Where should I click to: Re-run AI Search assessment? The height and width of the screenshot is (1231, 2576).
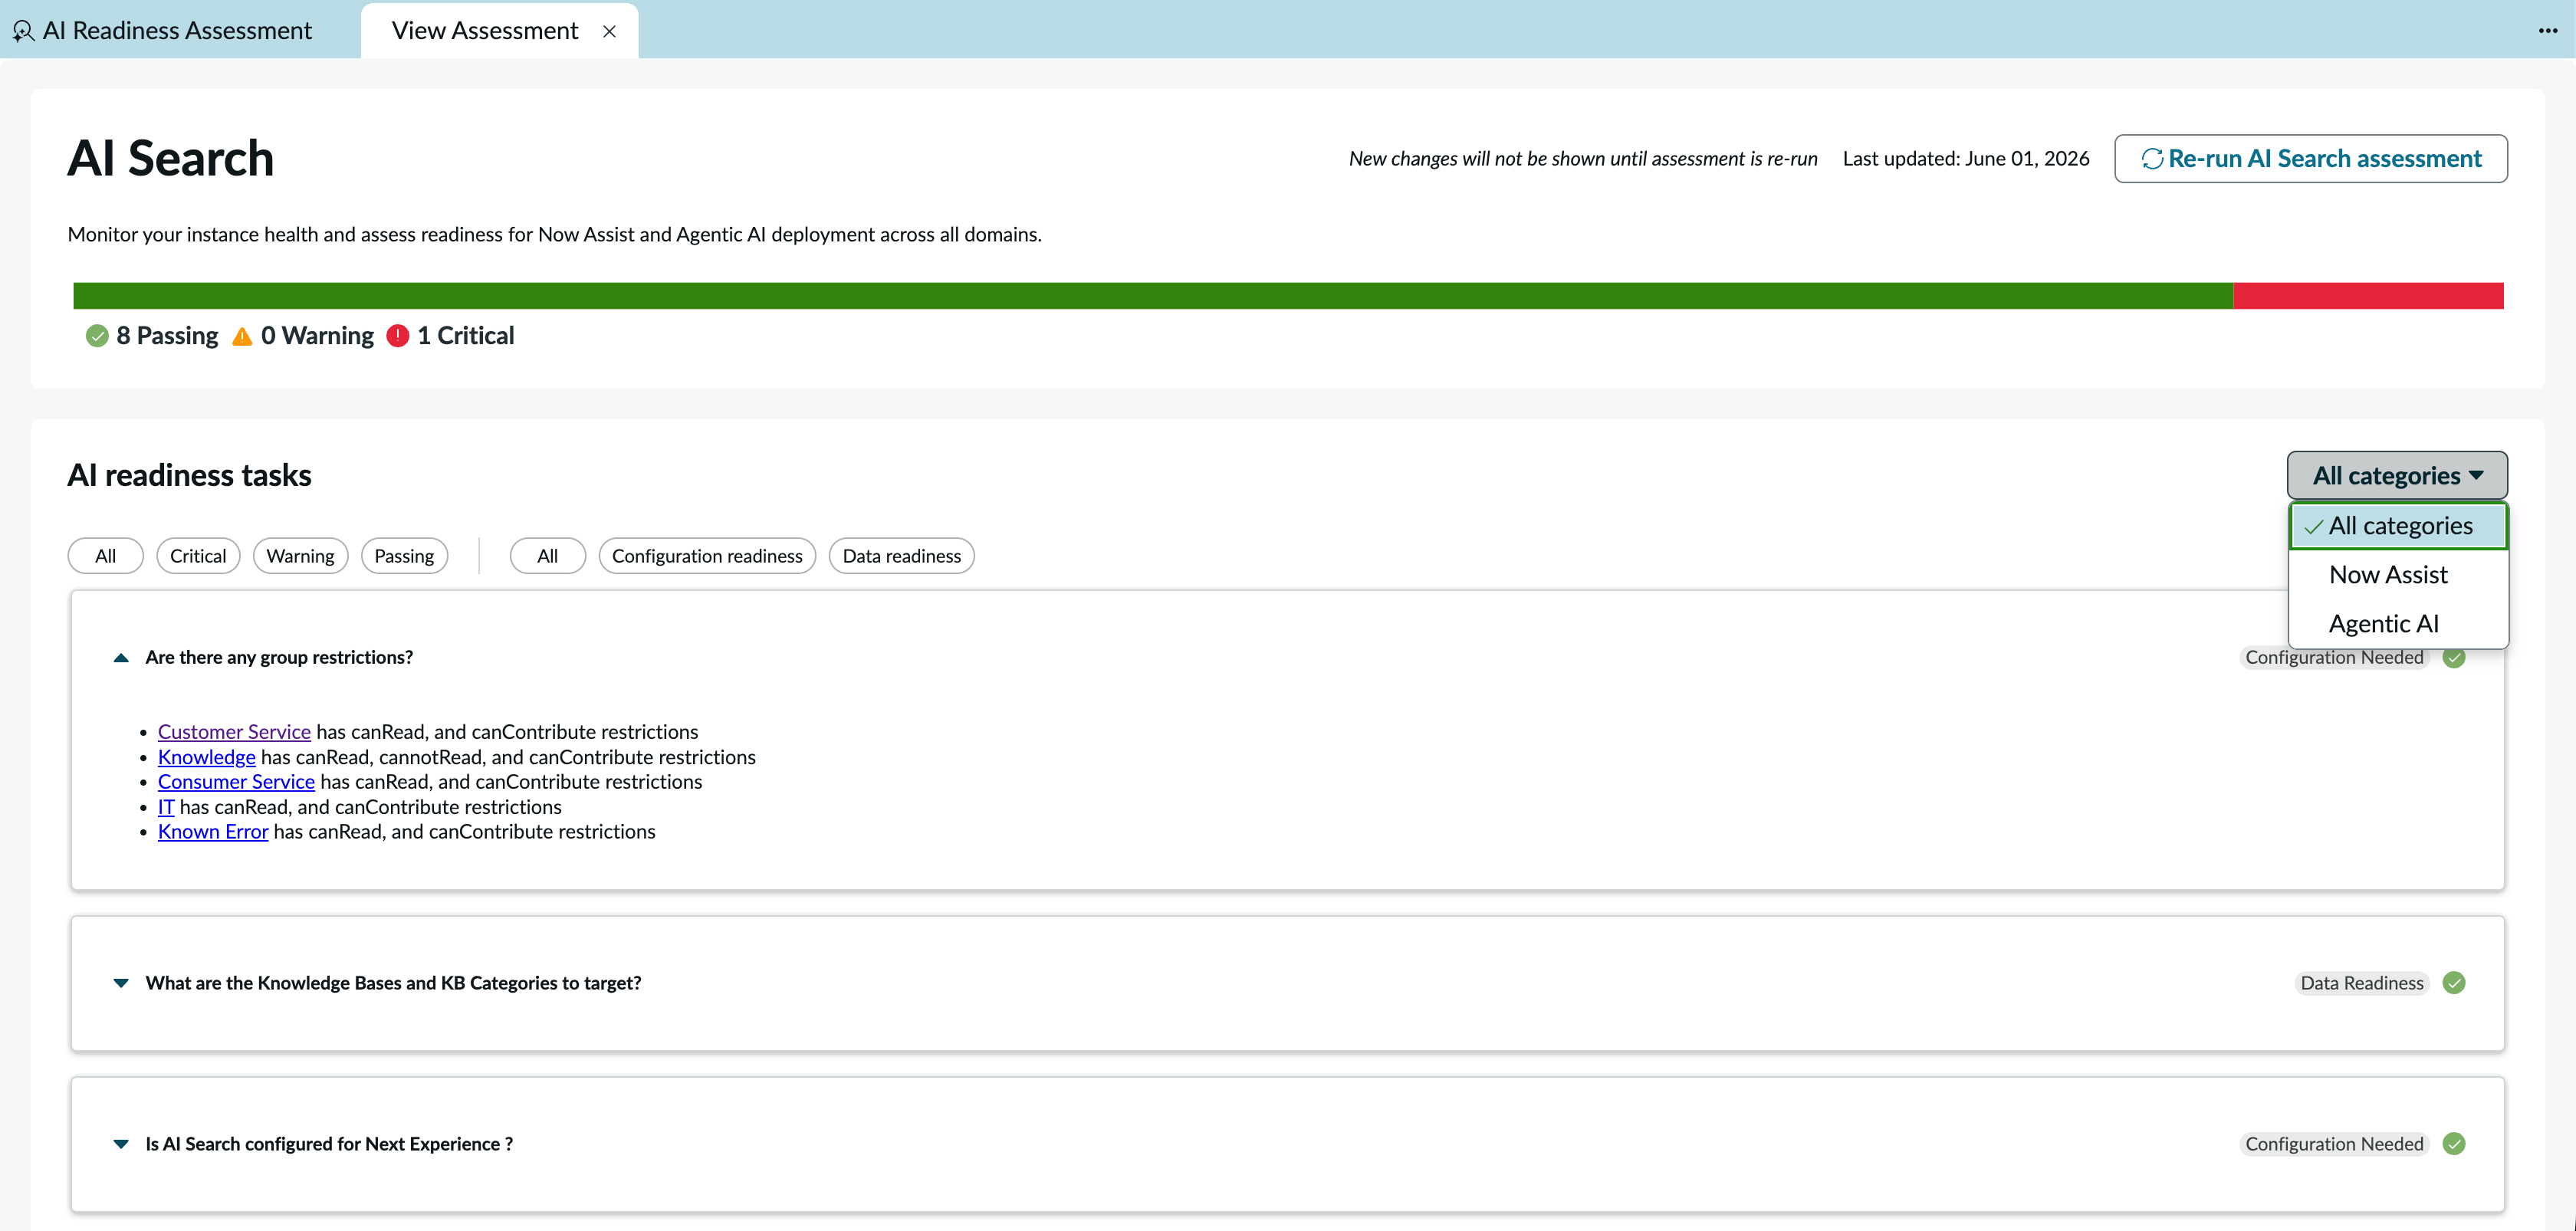(2311, 159)
